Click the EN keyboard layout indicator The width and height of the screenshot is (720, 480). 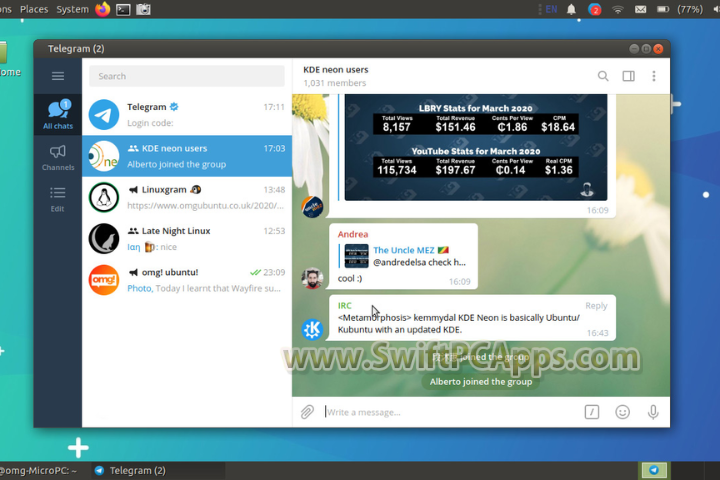pos(551,9)
